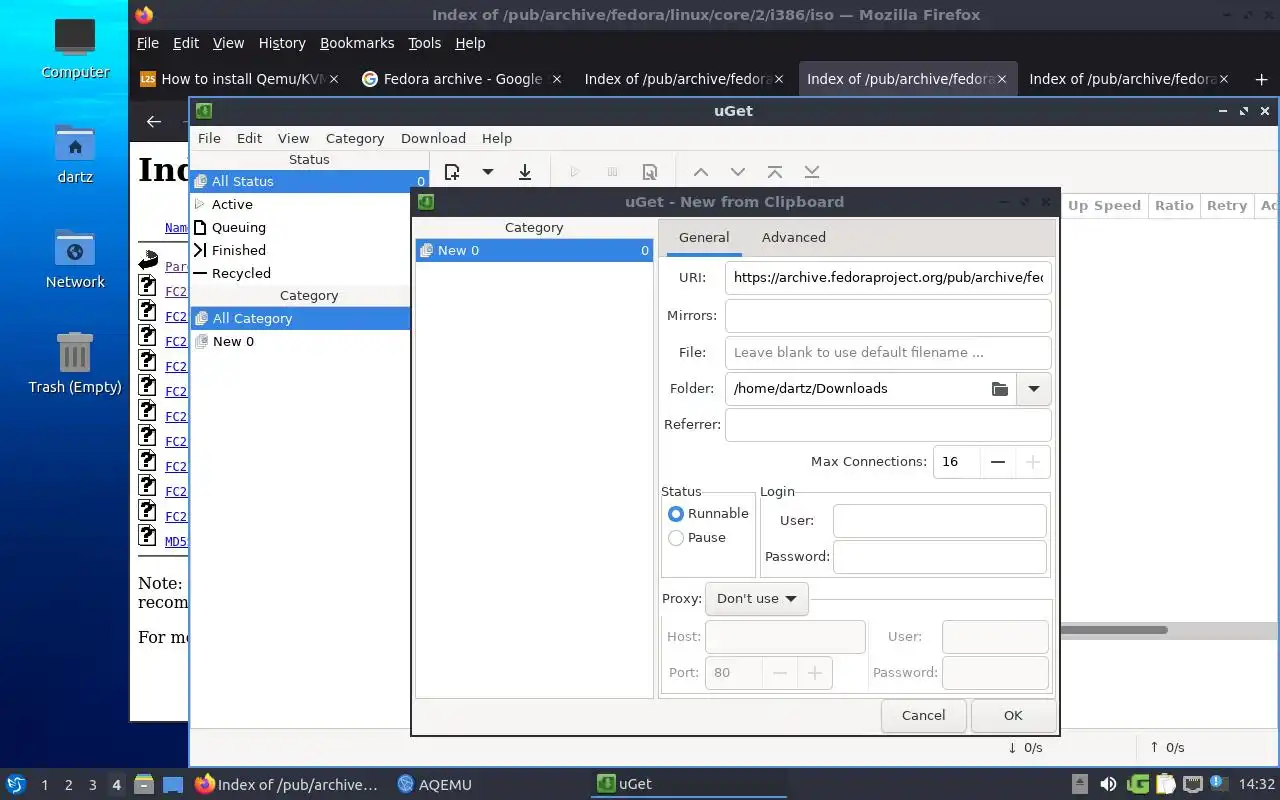The image size is (1280, 800).
Task: Open the uGet File menu
Action: pyautogui.click(x=209, y=139)
